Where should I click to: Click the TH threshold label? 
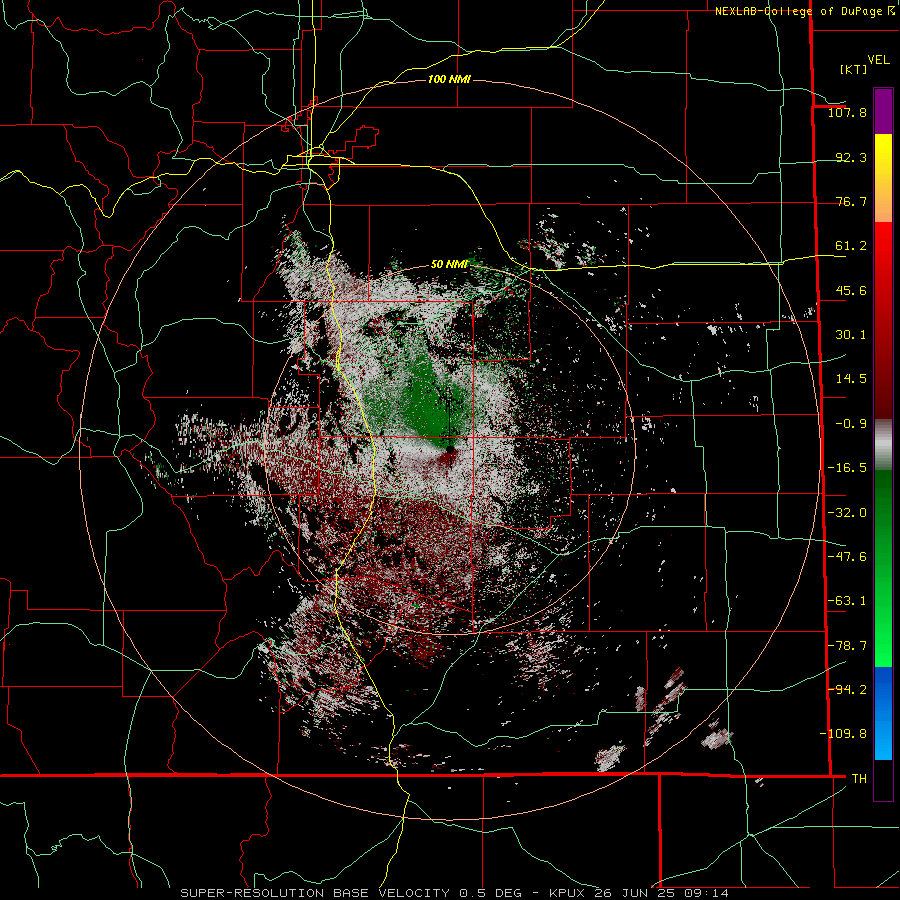pos(859,779)
